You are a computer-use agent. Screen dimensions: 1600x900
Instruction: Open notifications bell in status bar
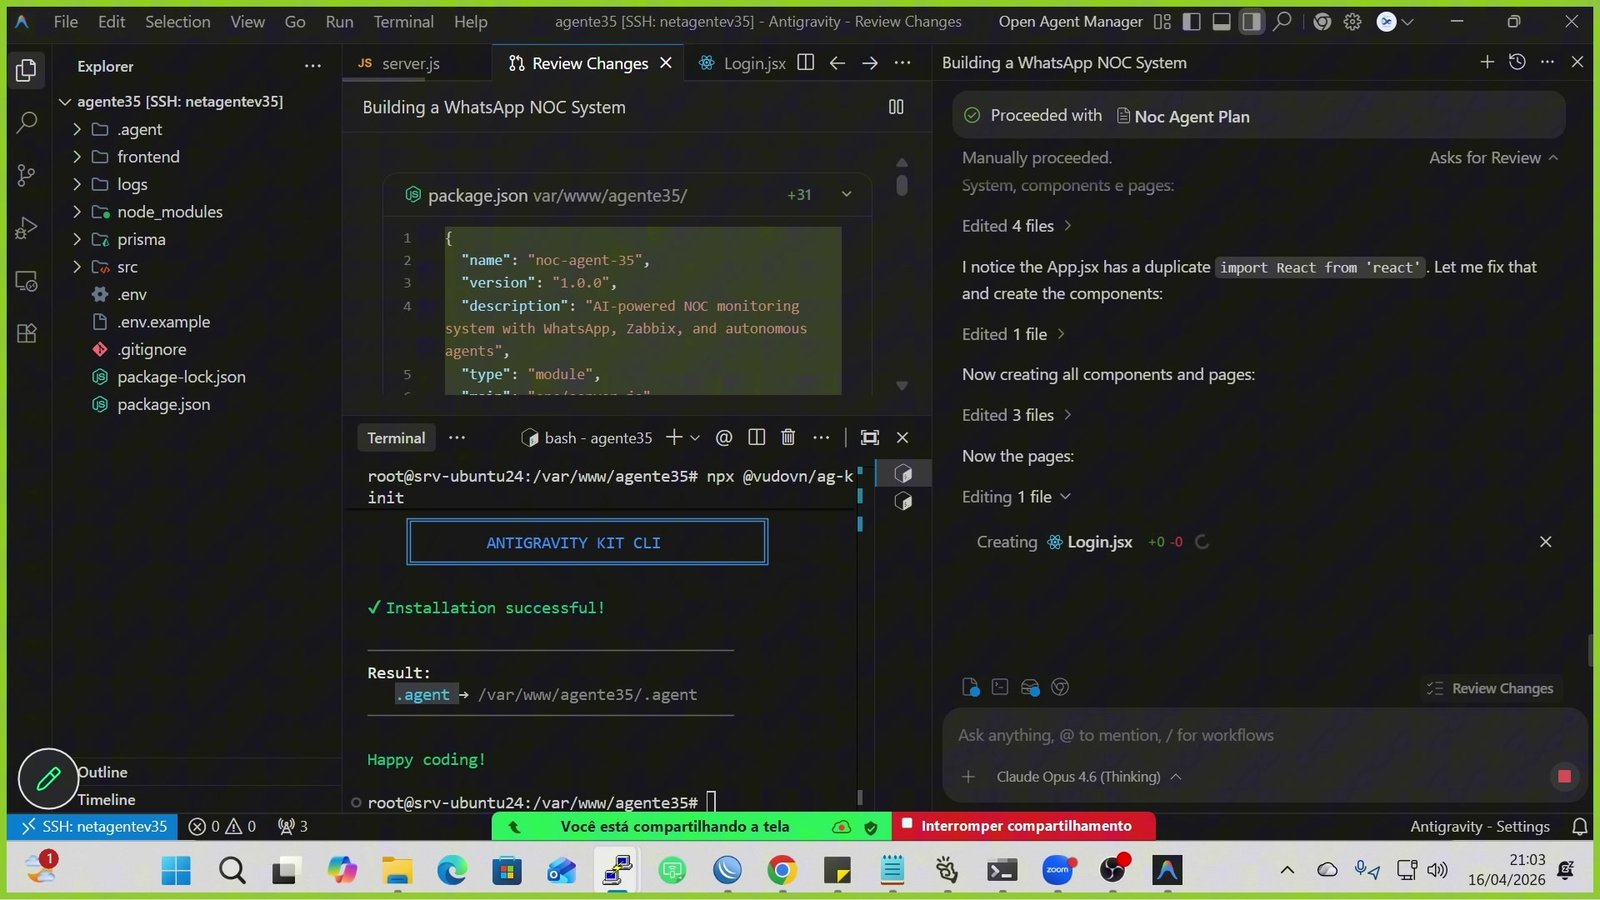[1580, 826]
